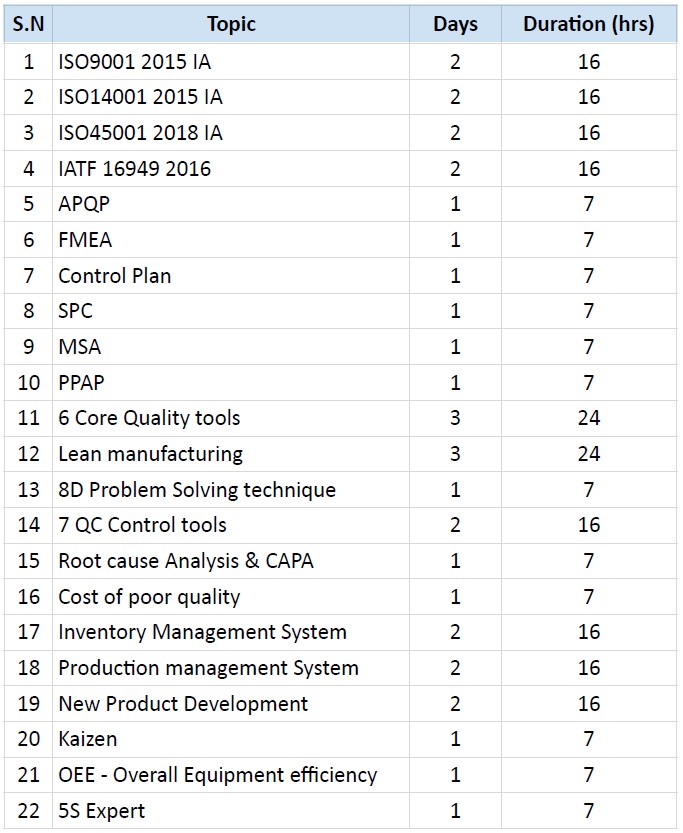This screenshot has width=683, height=833.
Task: Click Root cause Analysis & CAPA cell
Action: tap(231, 561)
